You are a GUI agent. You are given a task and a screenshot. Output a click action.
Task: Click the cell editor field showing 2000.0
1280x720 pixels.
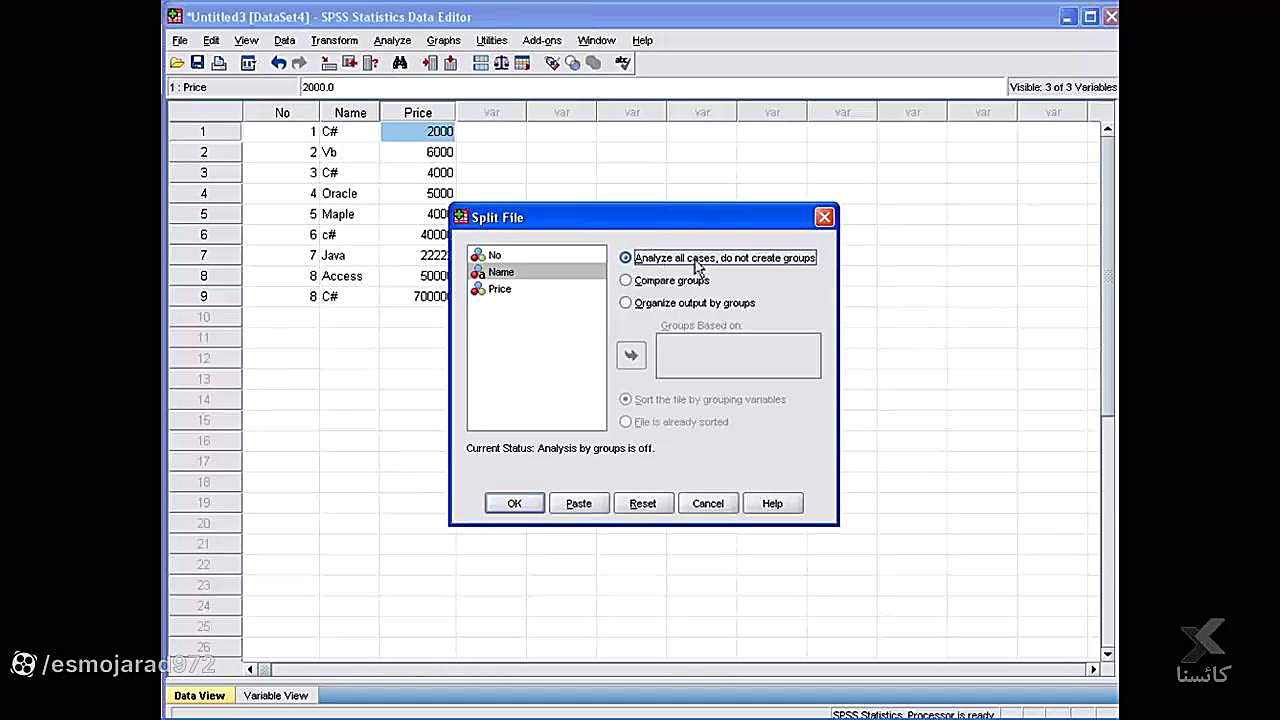[x=650, y=87]
